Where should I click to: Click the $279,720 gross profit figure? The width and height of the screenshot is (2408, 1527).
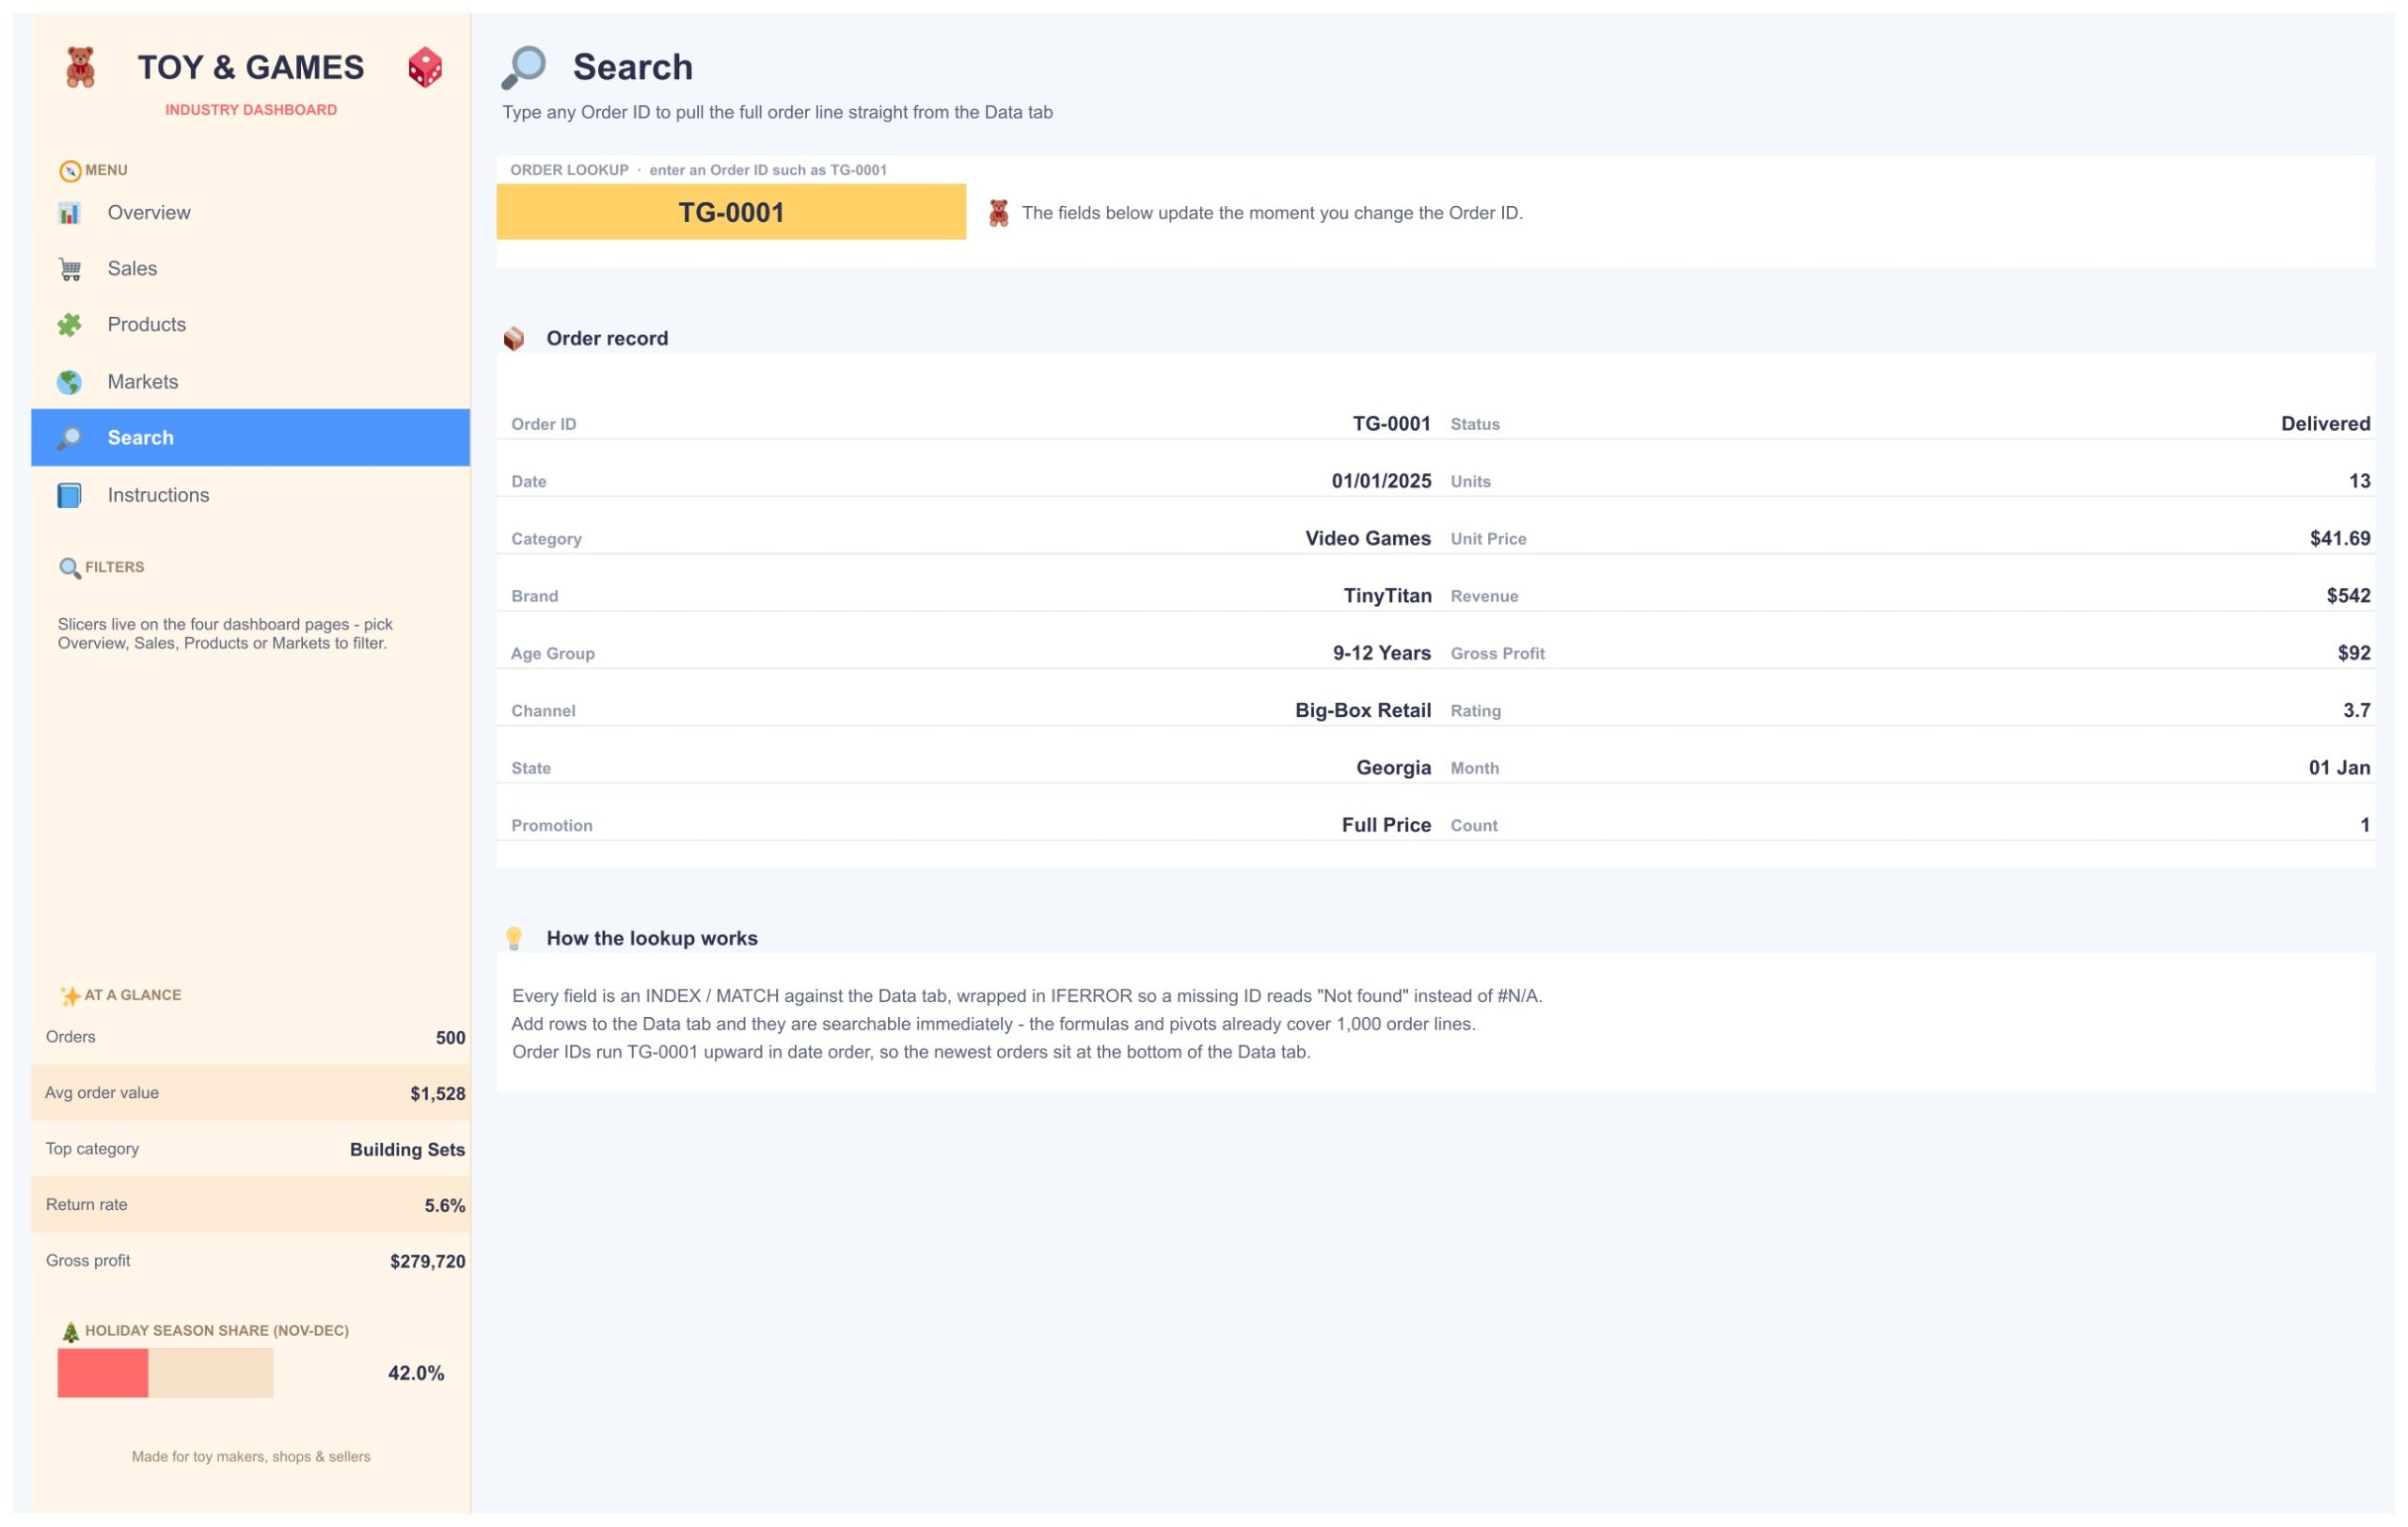point(428,1262)
